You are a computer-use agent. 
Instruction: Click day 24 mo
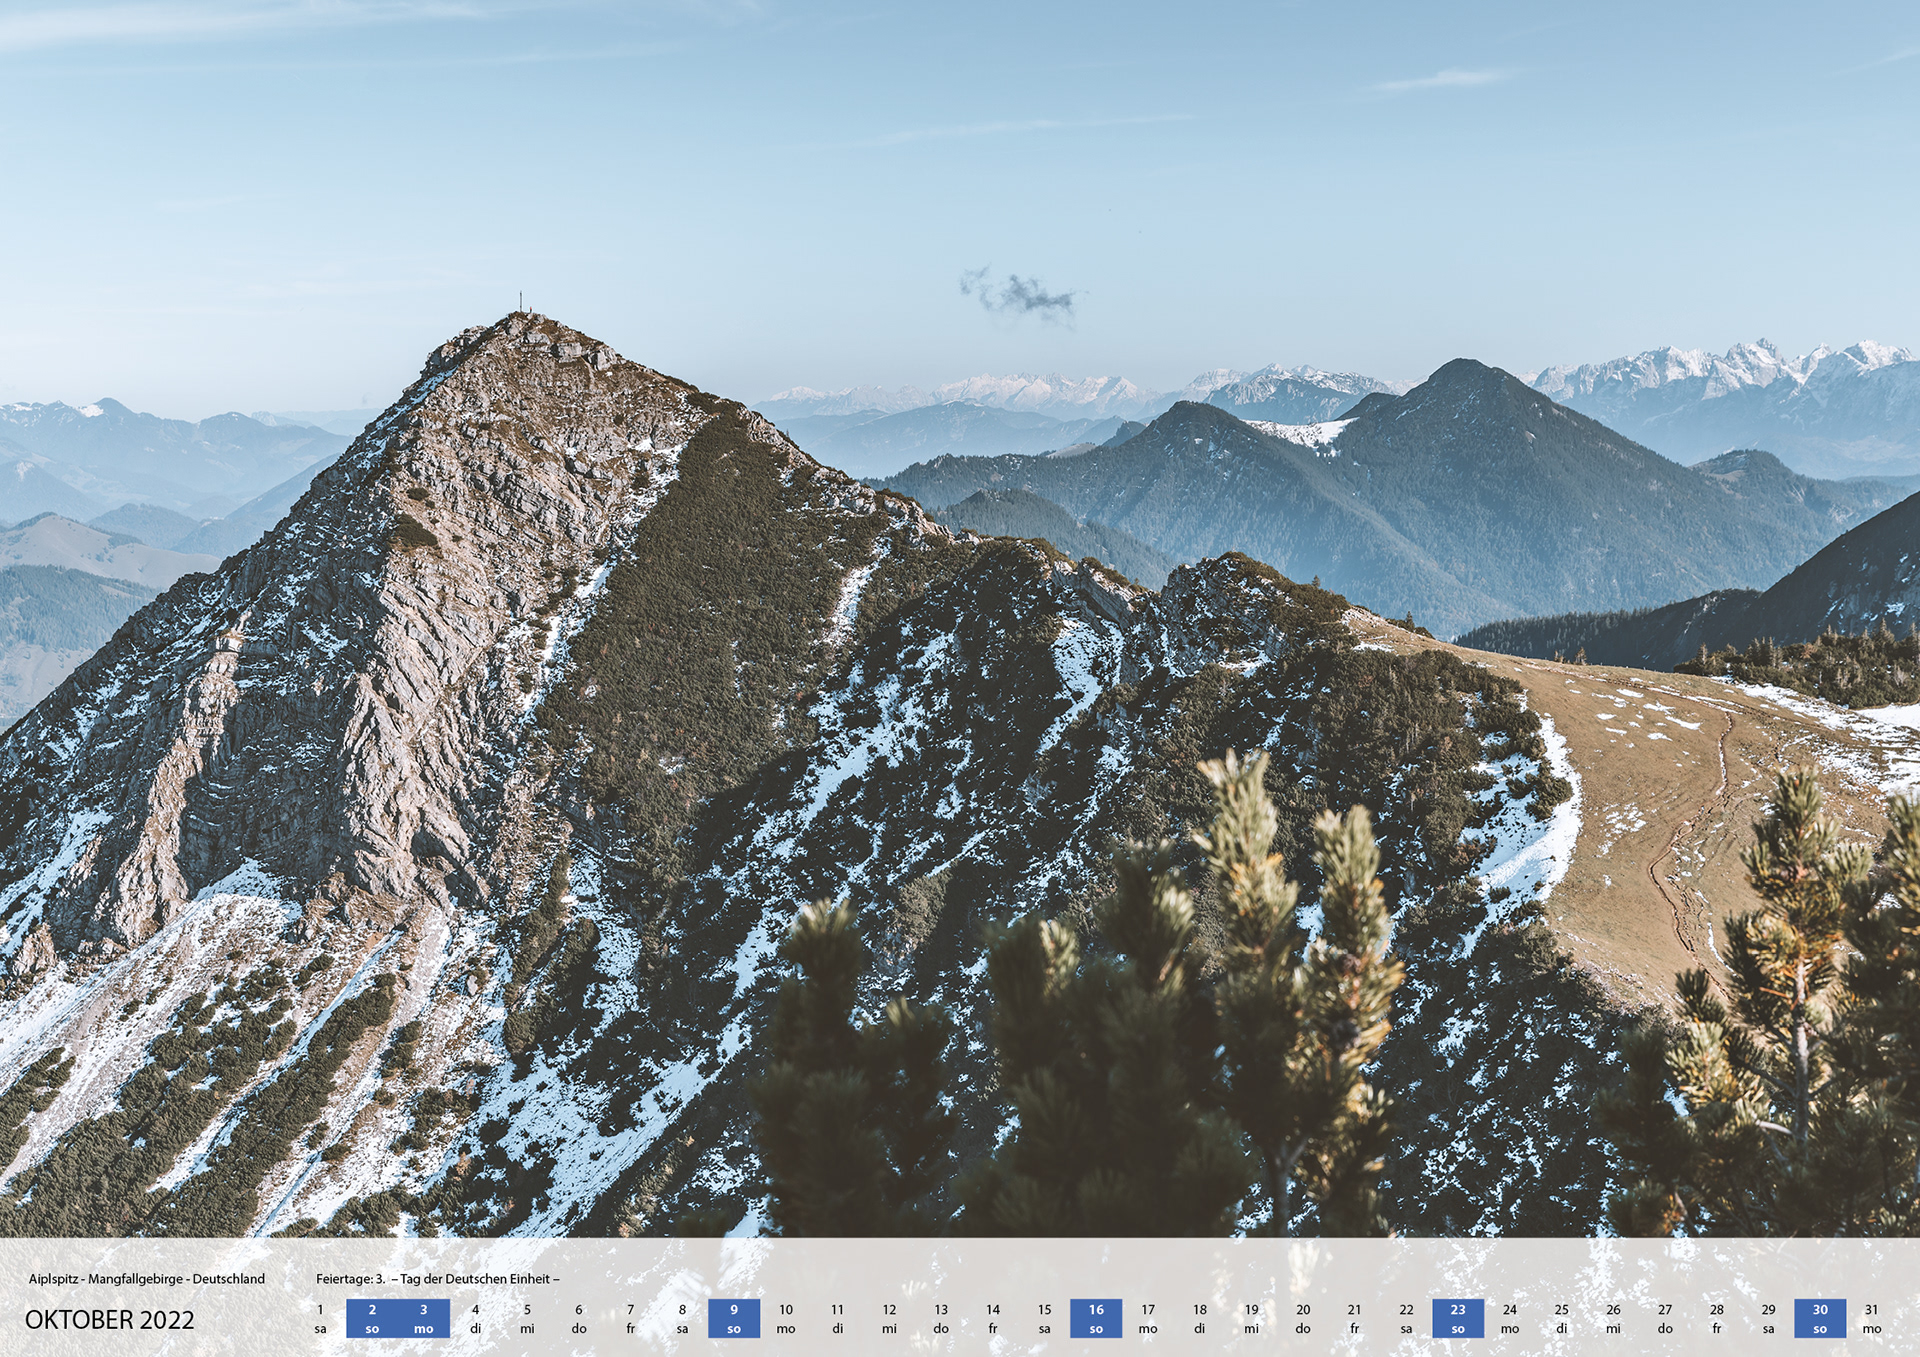[x=1510, y=1318]
